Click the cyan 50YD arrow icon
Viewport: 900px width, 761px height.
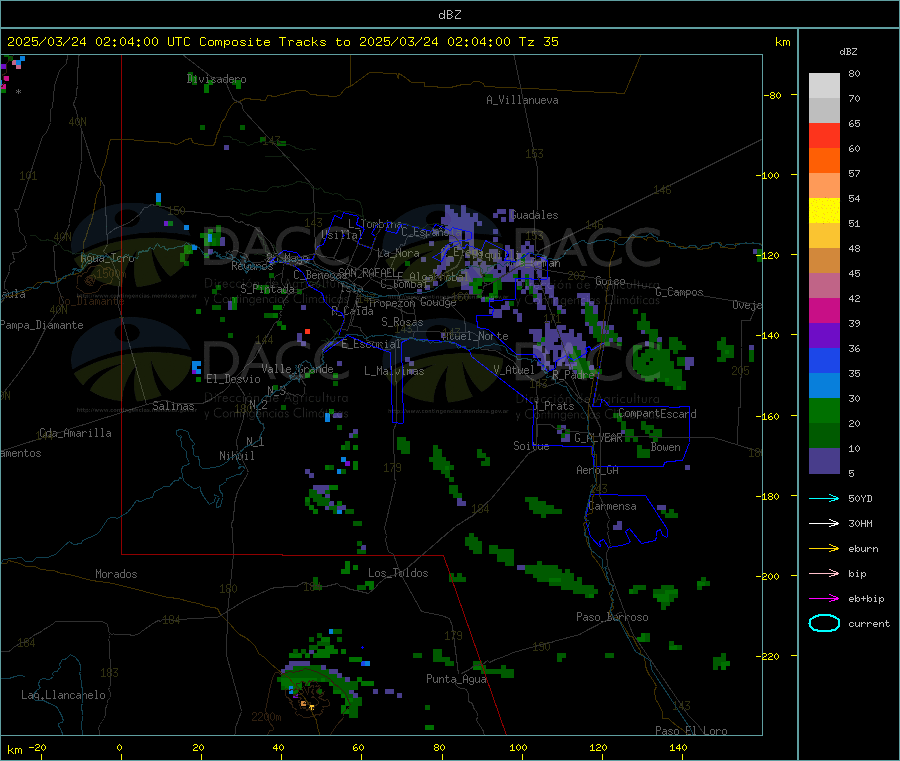[824, 498]
